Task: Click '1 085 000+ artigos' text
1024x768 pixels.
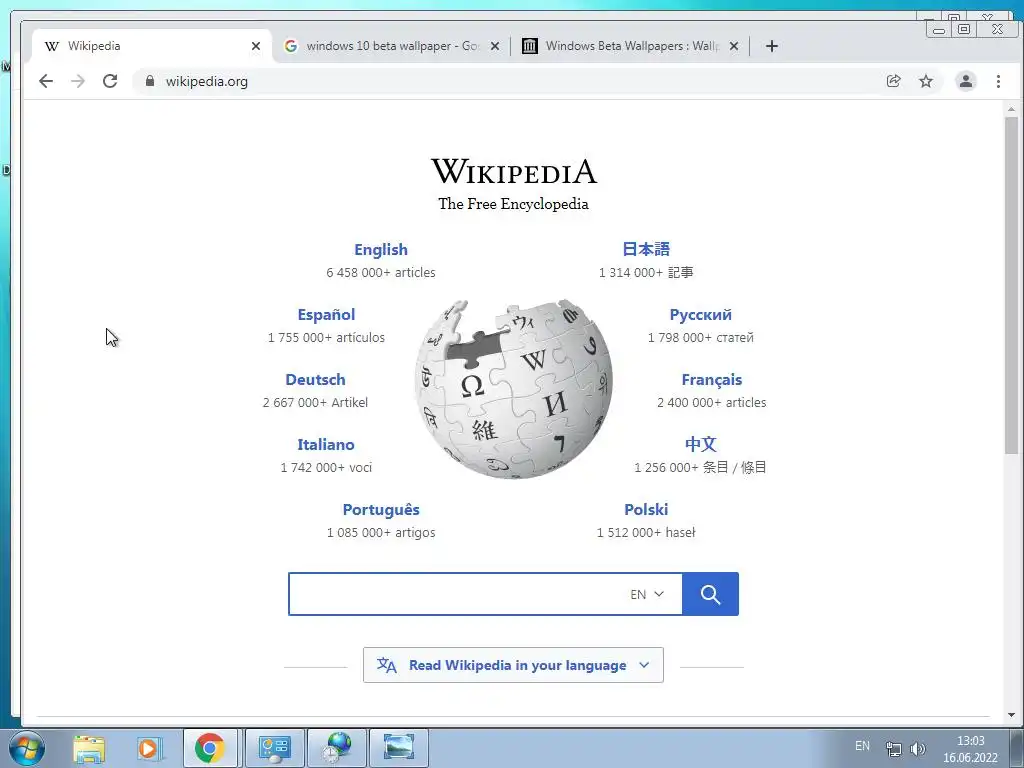Action: [x=381, y=532]
